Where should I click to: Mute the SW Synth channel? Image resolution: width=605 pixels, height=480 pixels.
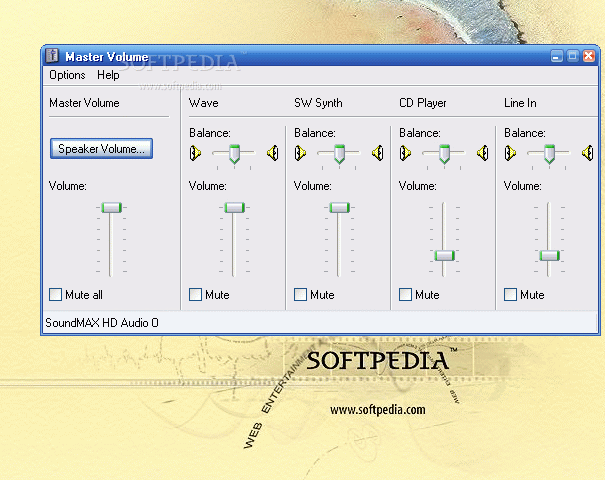click(300, 294)
